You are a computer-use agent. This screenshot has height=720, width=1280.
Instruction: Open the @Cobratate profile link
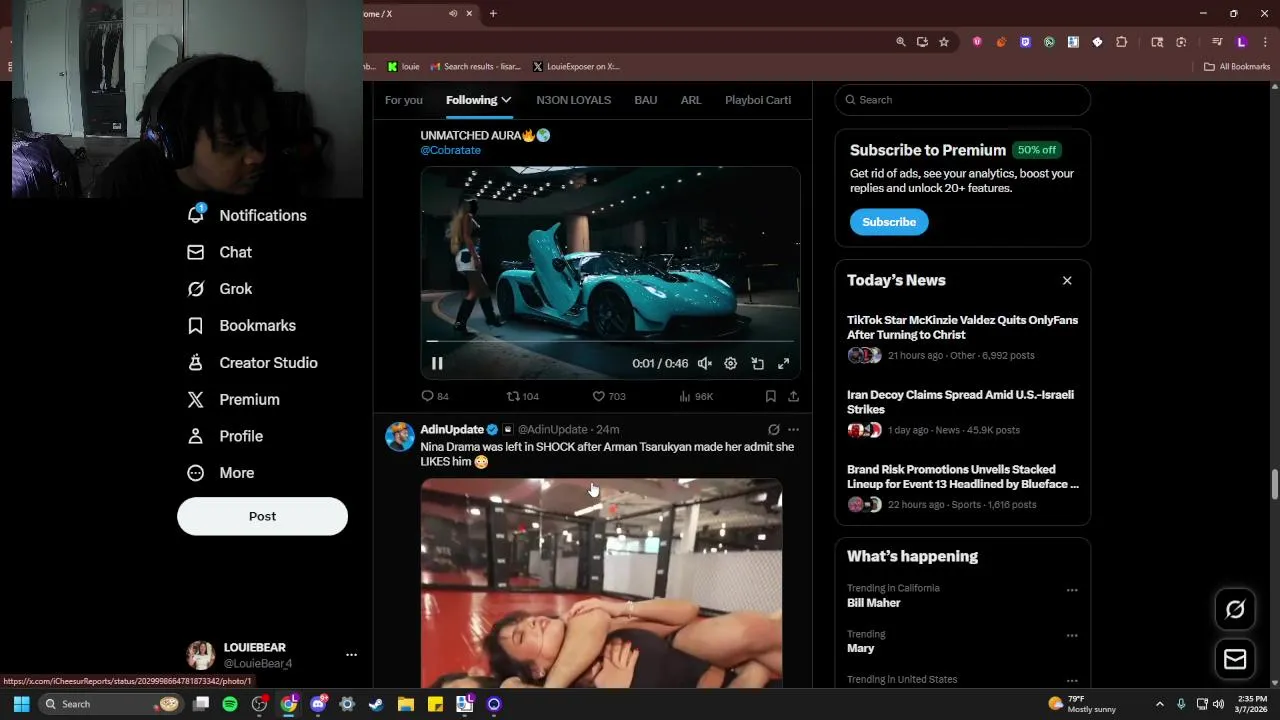tap(450, 150)
